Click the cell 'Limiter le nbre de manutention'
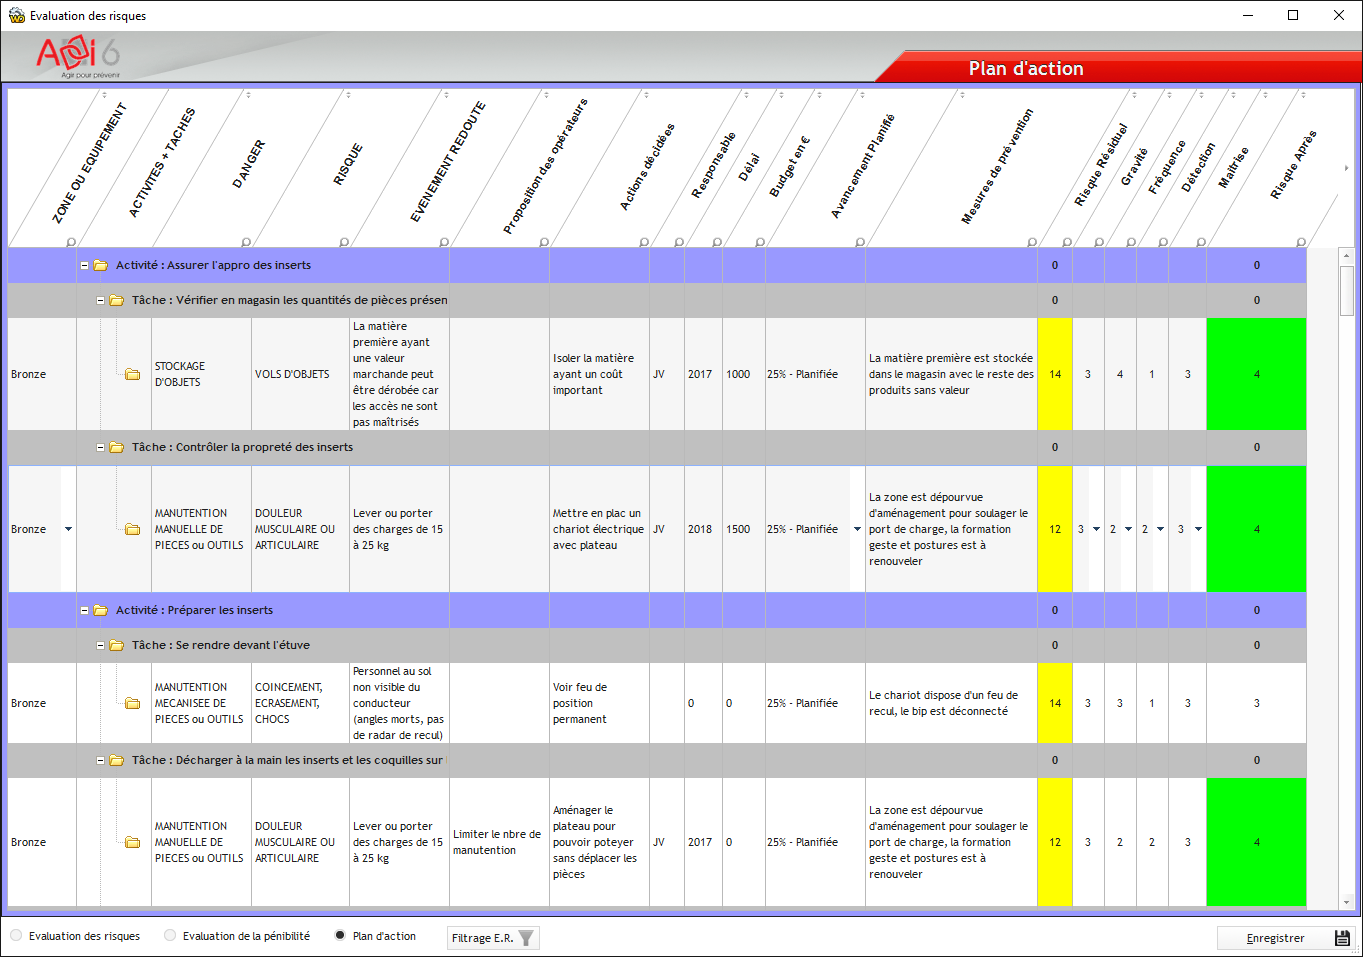This screenshot has width=1363, height=957. (497, 843)
